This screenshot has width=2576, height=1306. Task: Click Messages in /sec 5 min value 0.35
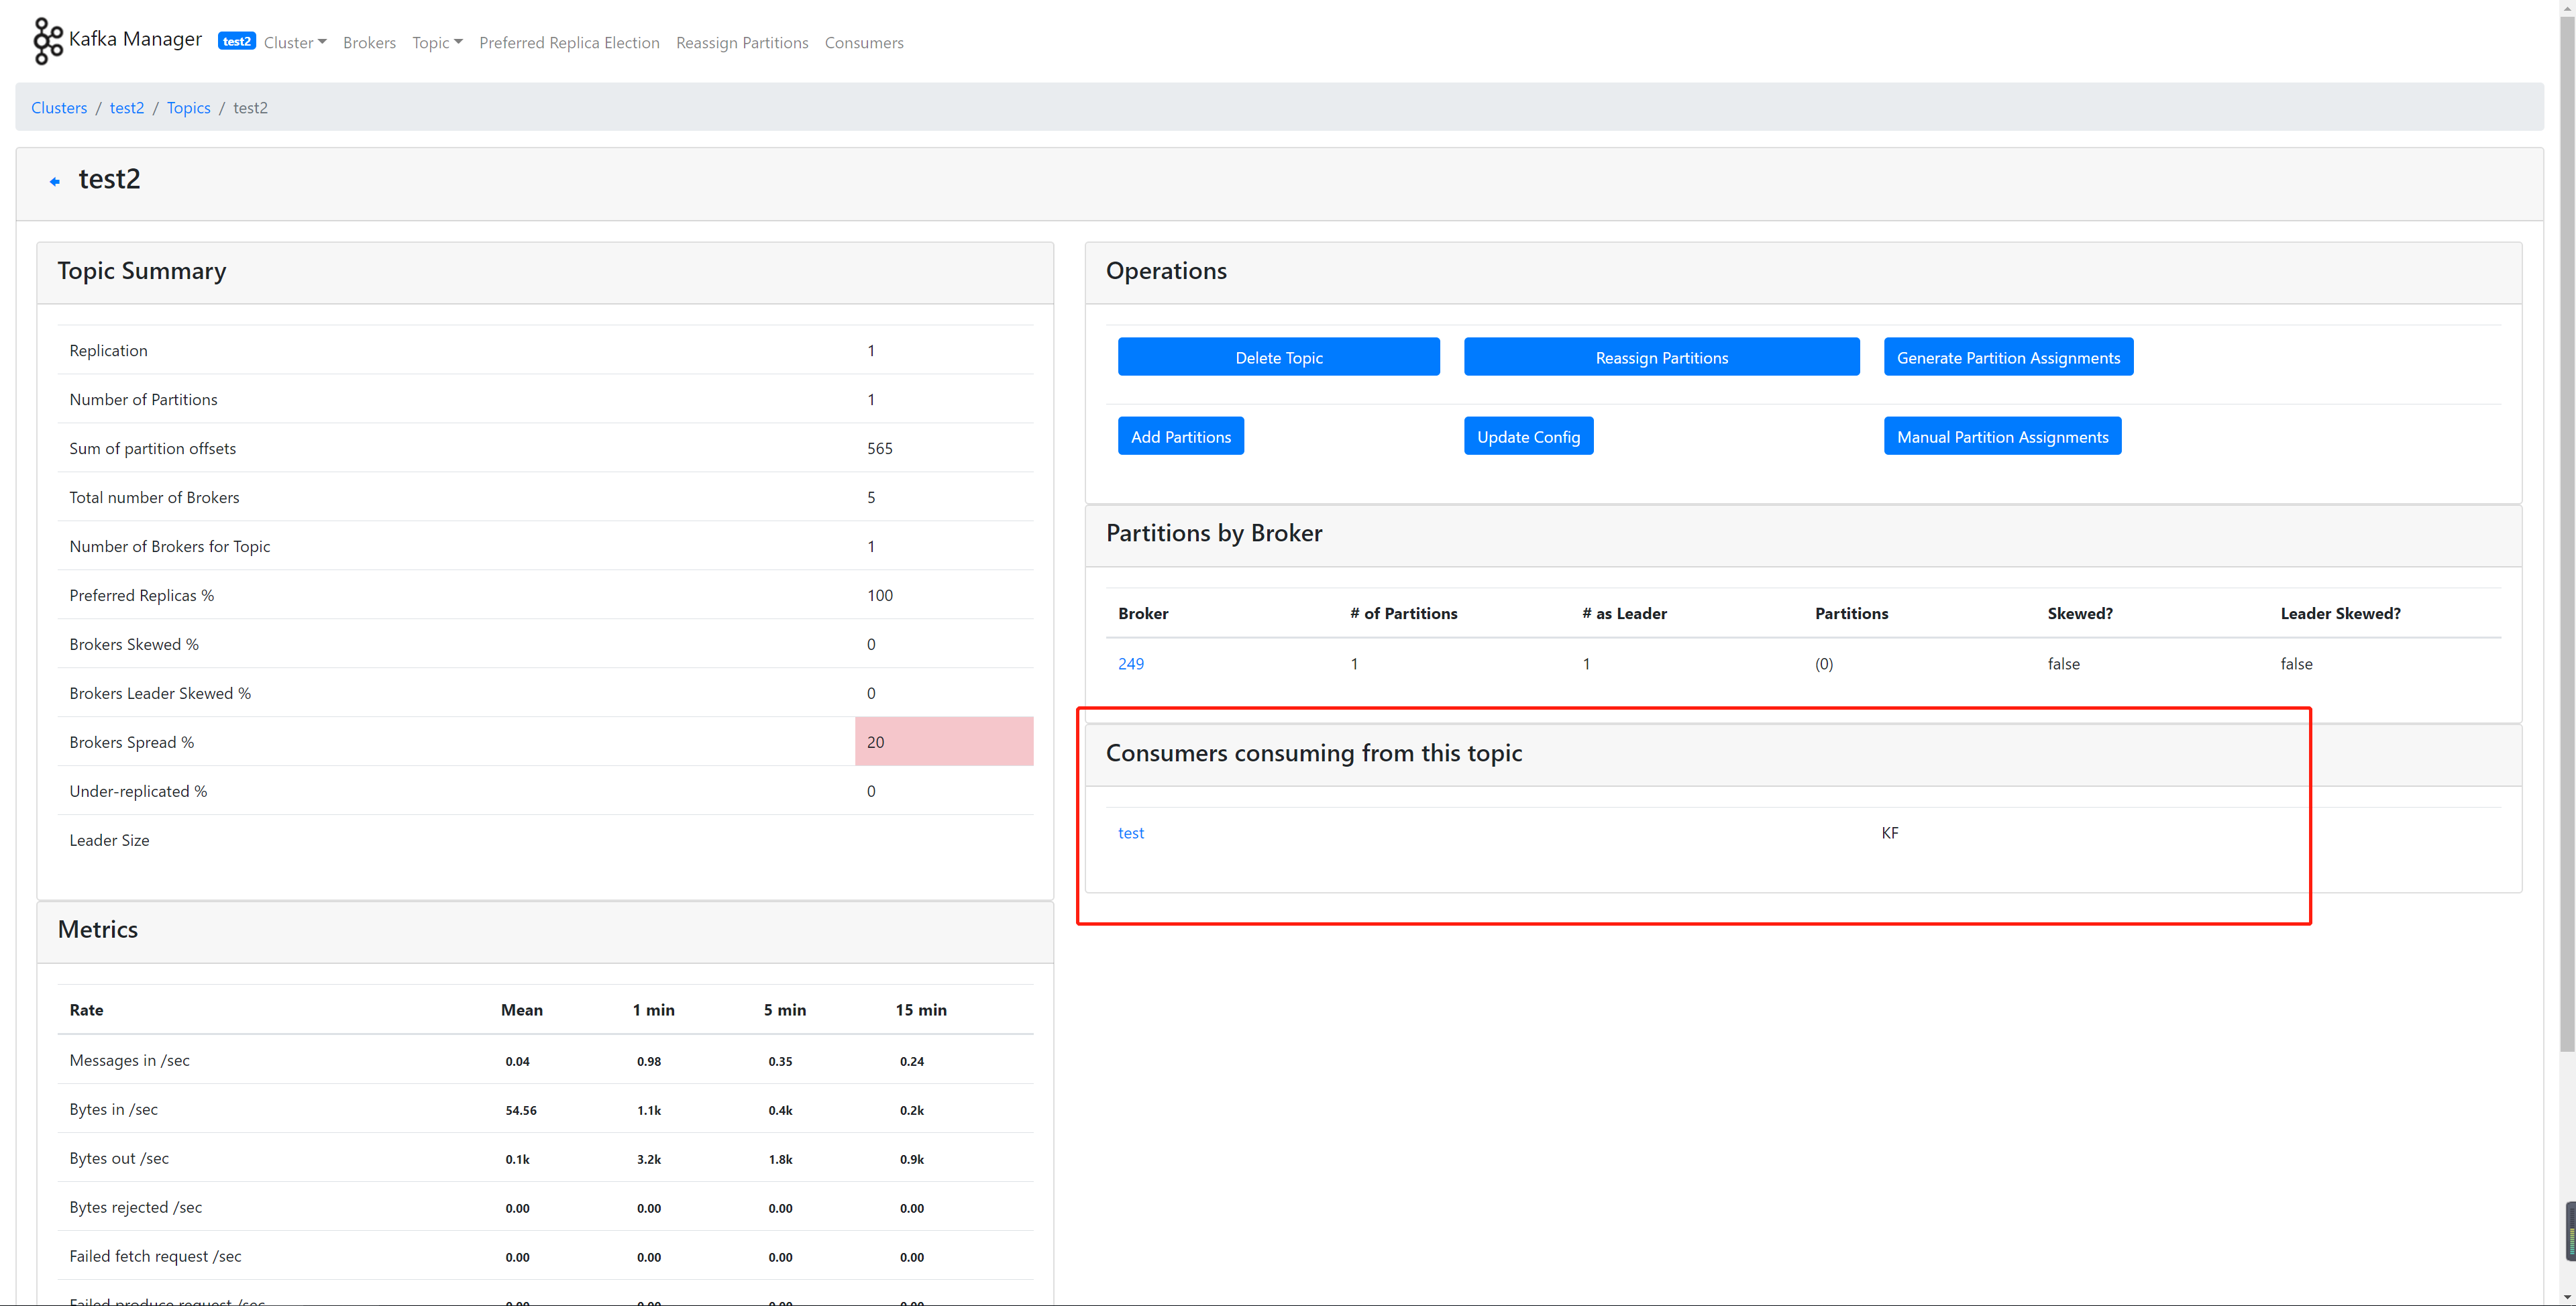coord(780,1061)
